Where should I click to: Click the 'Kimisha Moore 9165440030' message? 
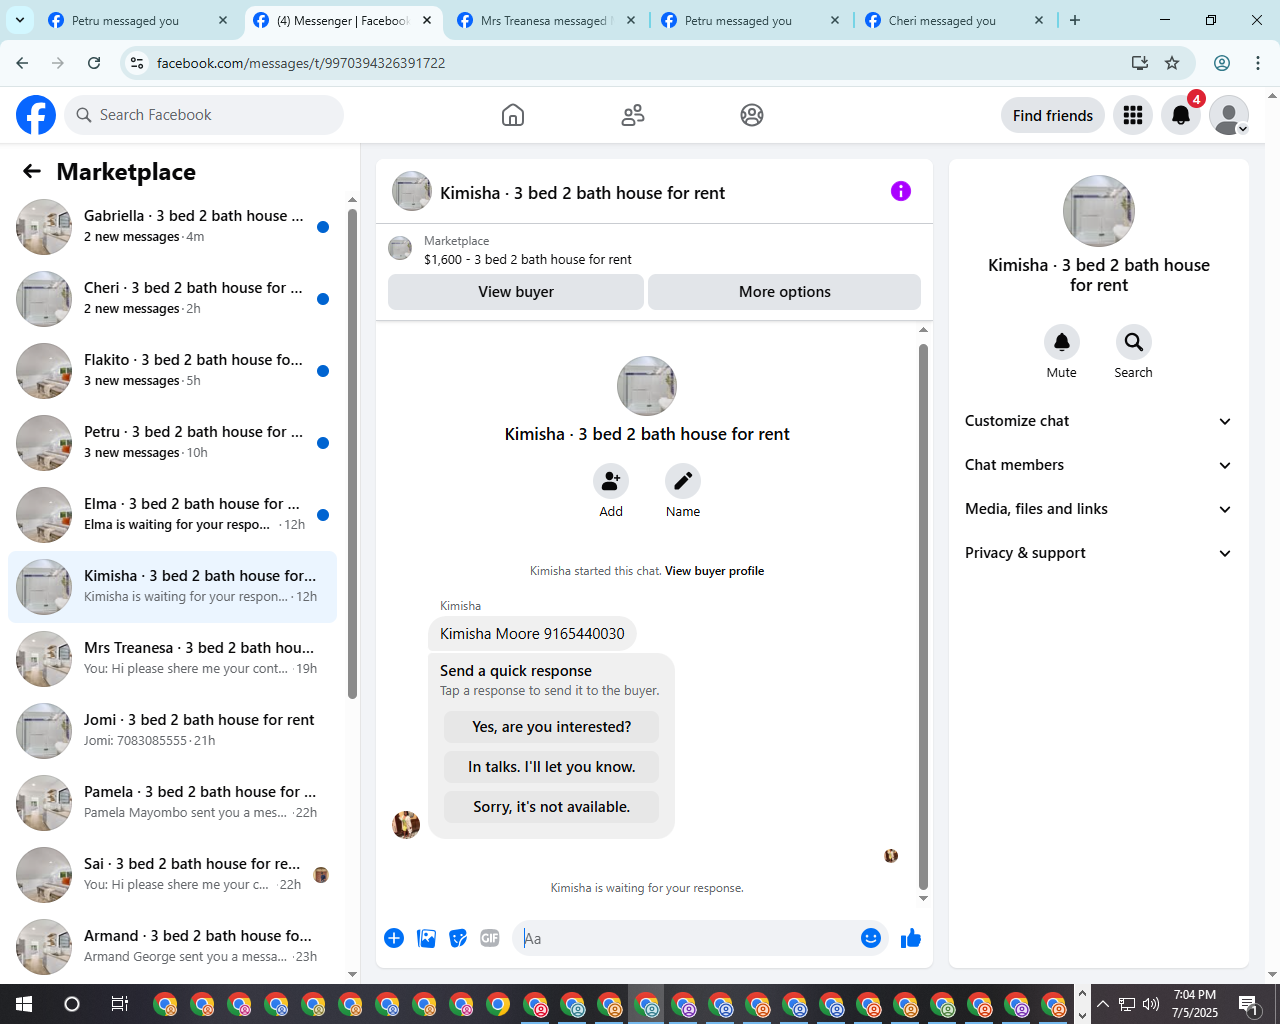[532, 634]
